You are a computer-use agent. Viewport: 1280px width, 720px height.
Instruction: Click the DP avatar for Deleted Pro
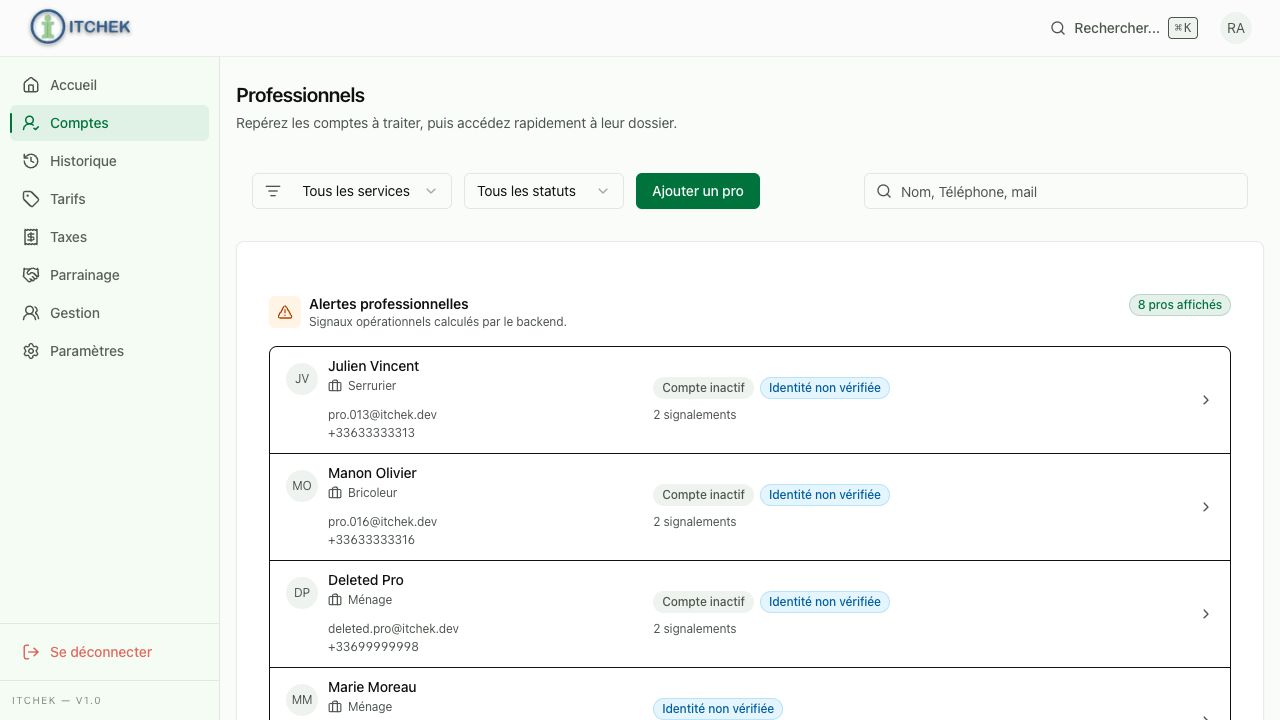[x=302, y=593]
